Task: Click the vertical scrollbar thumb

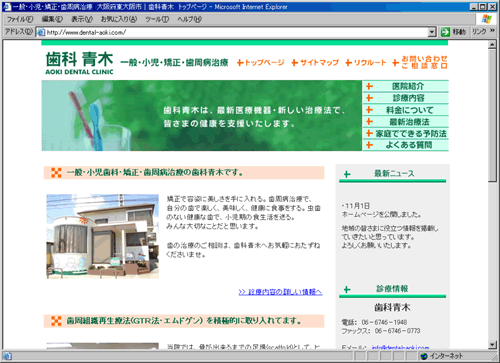Action: click(x=492, y=115)
